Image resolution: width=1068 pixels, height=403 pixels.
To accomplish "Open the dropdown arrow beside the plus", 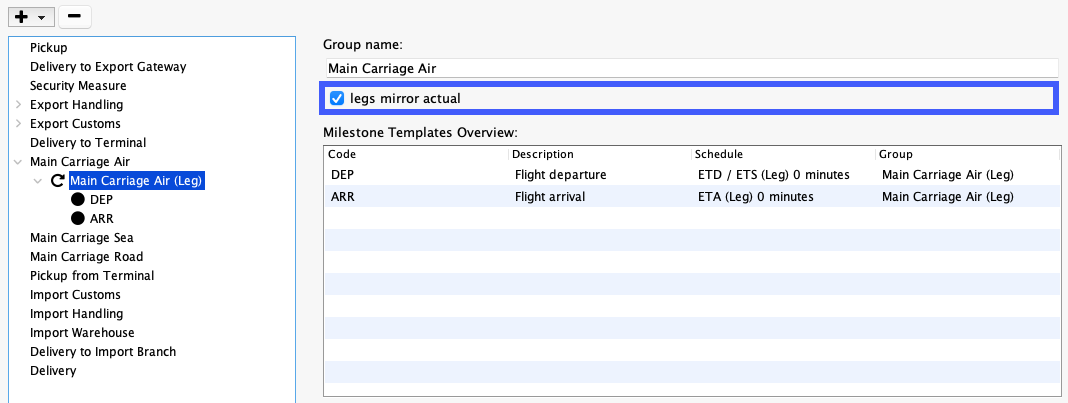I will click(x=42, y=17).
